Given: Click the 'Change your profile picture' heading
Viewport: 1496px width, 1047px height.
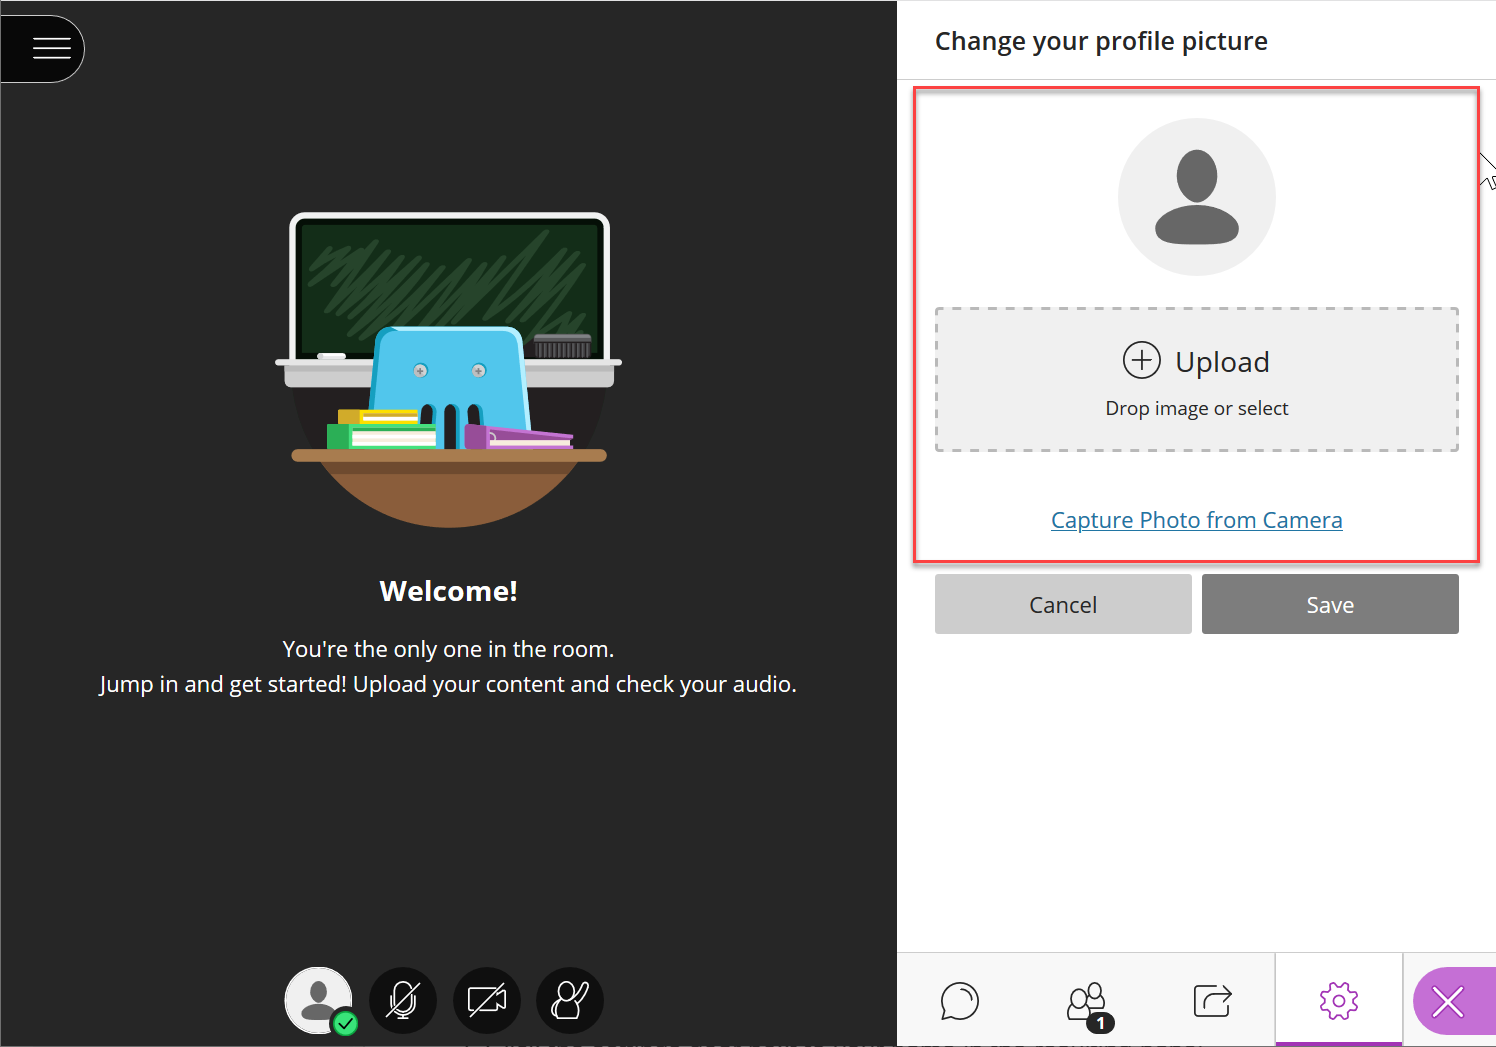Looking at the screenshot, I should (1101, 41).
